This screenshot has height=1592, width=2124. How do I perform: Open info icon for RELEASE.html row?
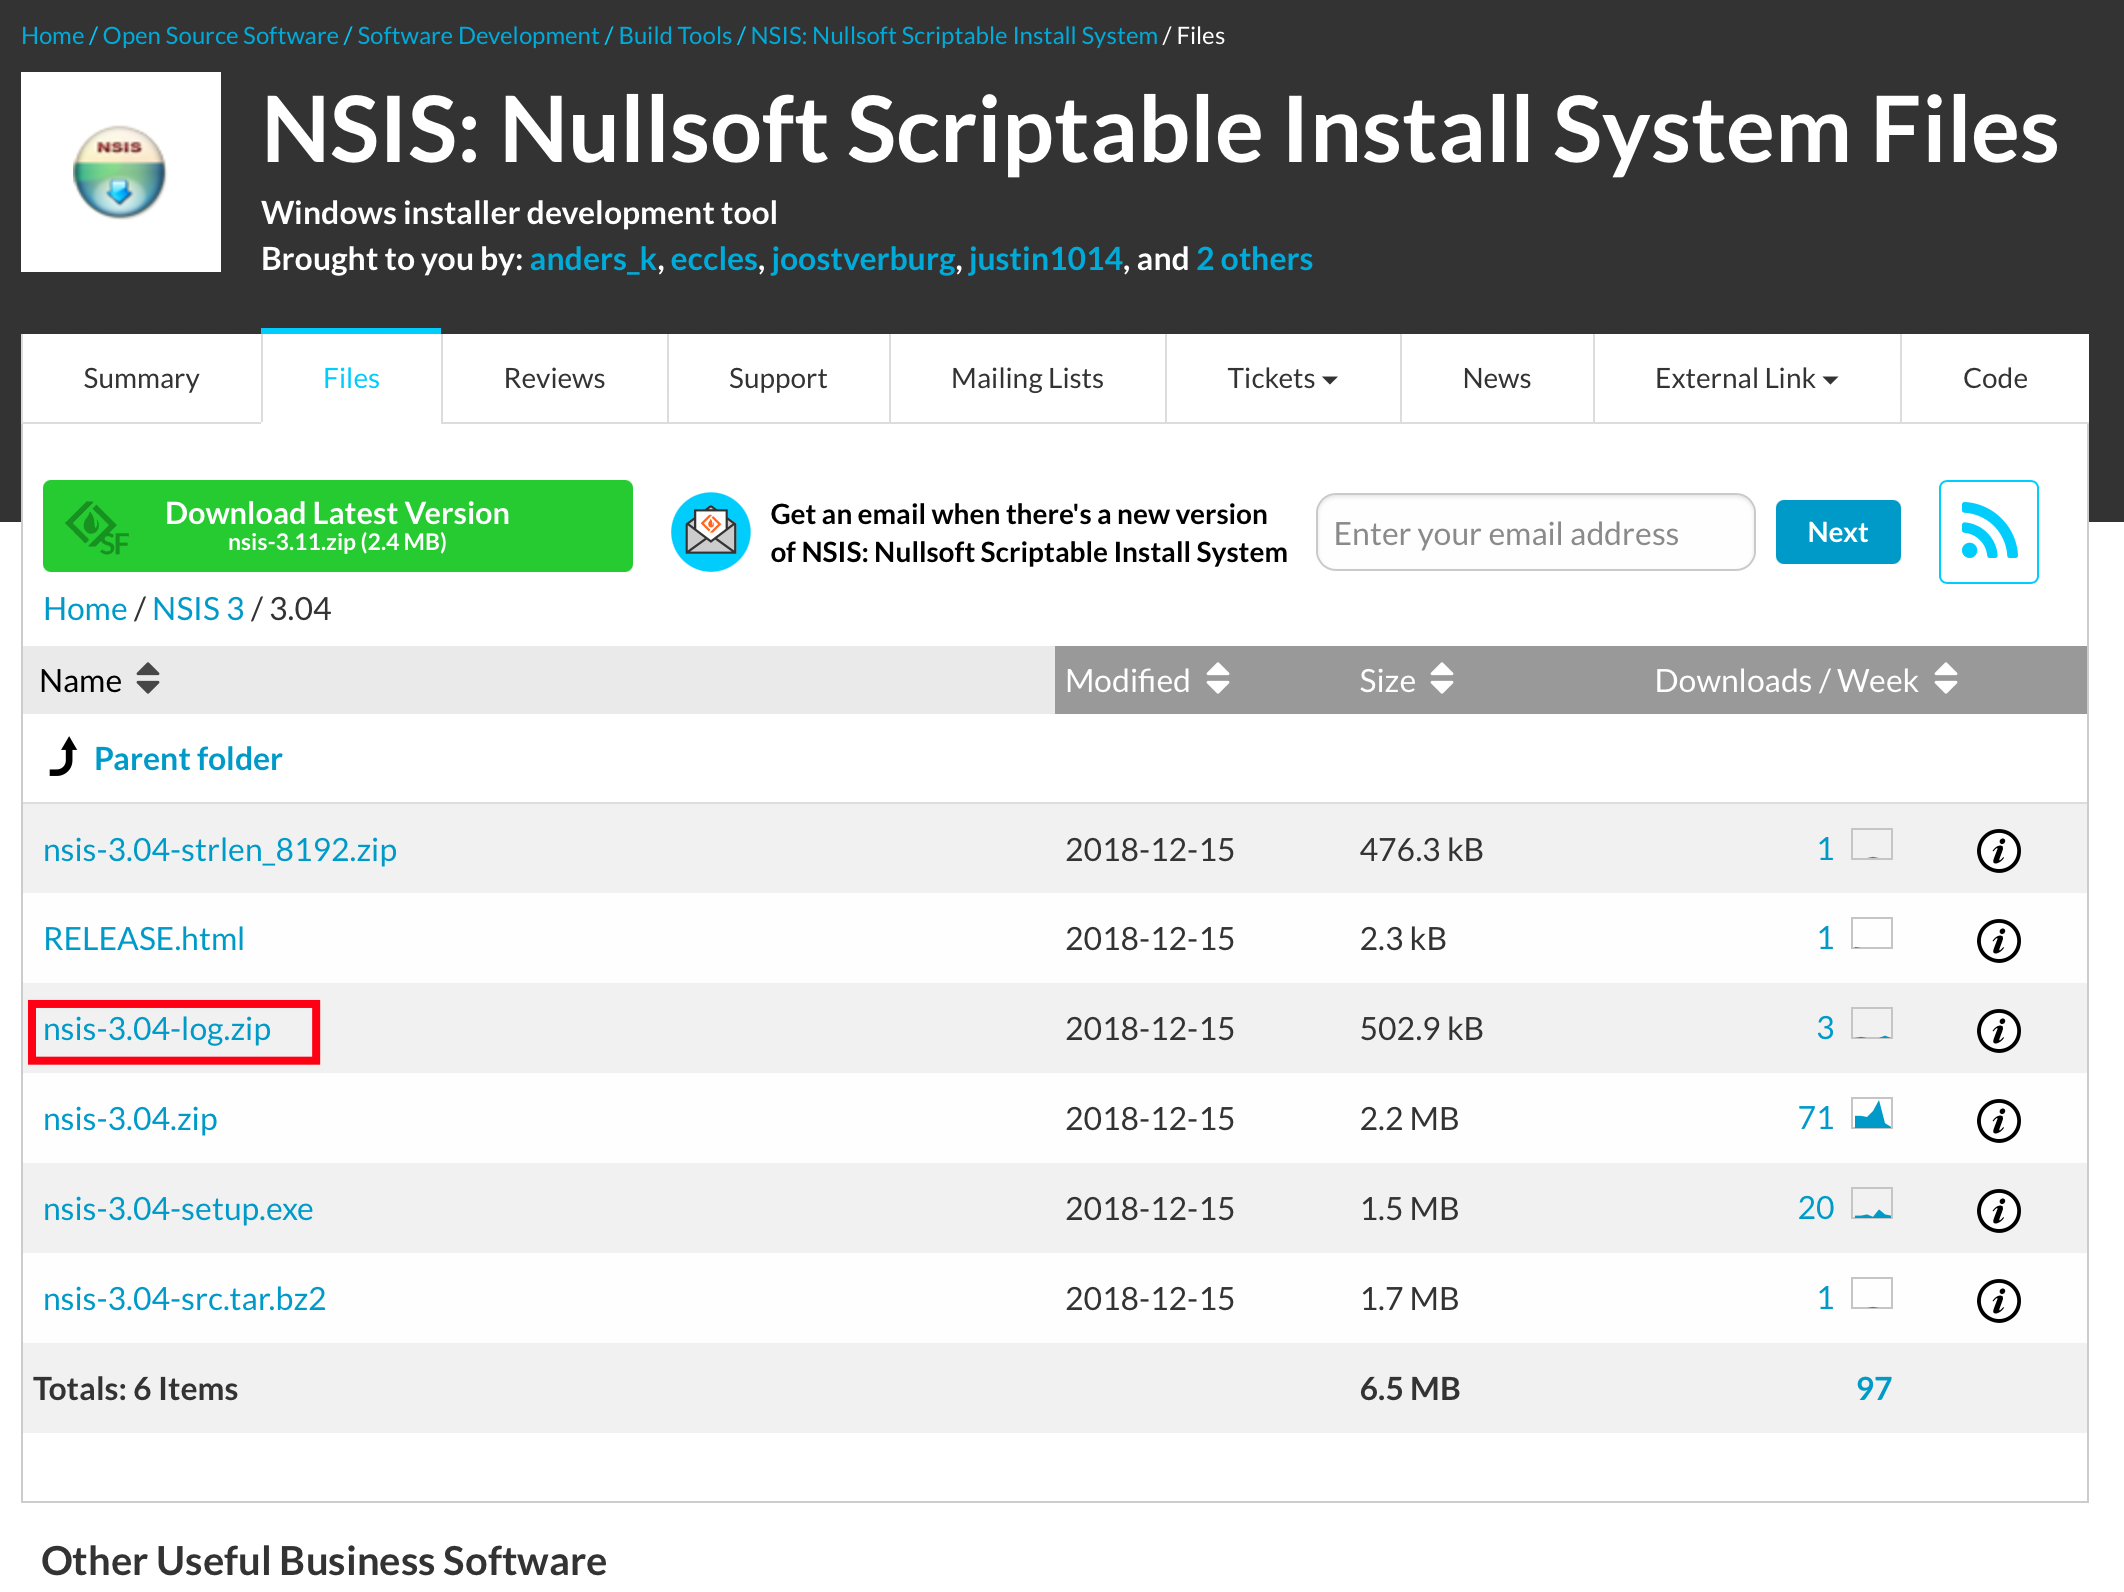[x=1998, y=940]
